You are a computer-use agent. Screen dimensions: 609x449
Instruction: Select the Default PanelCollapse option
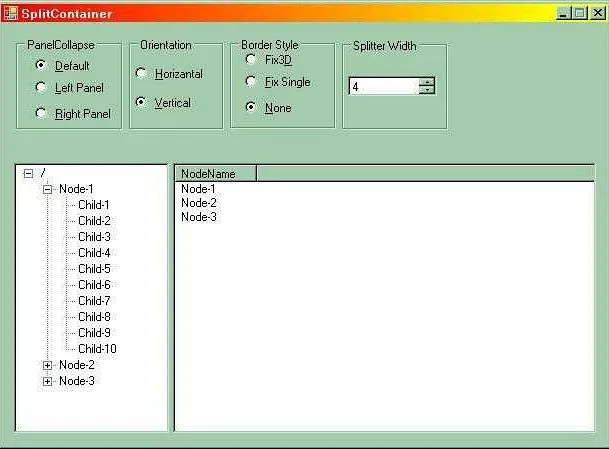point(41,65)
